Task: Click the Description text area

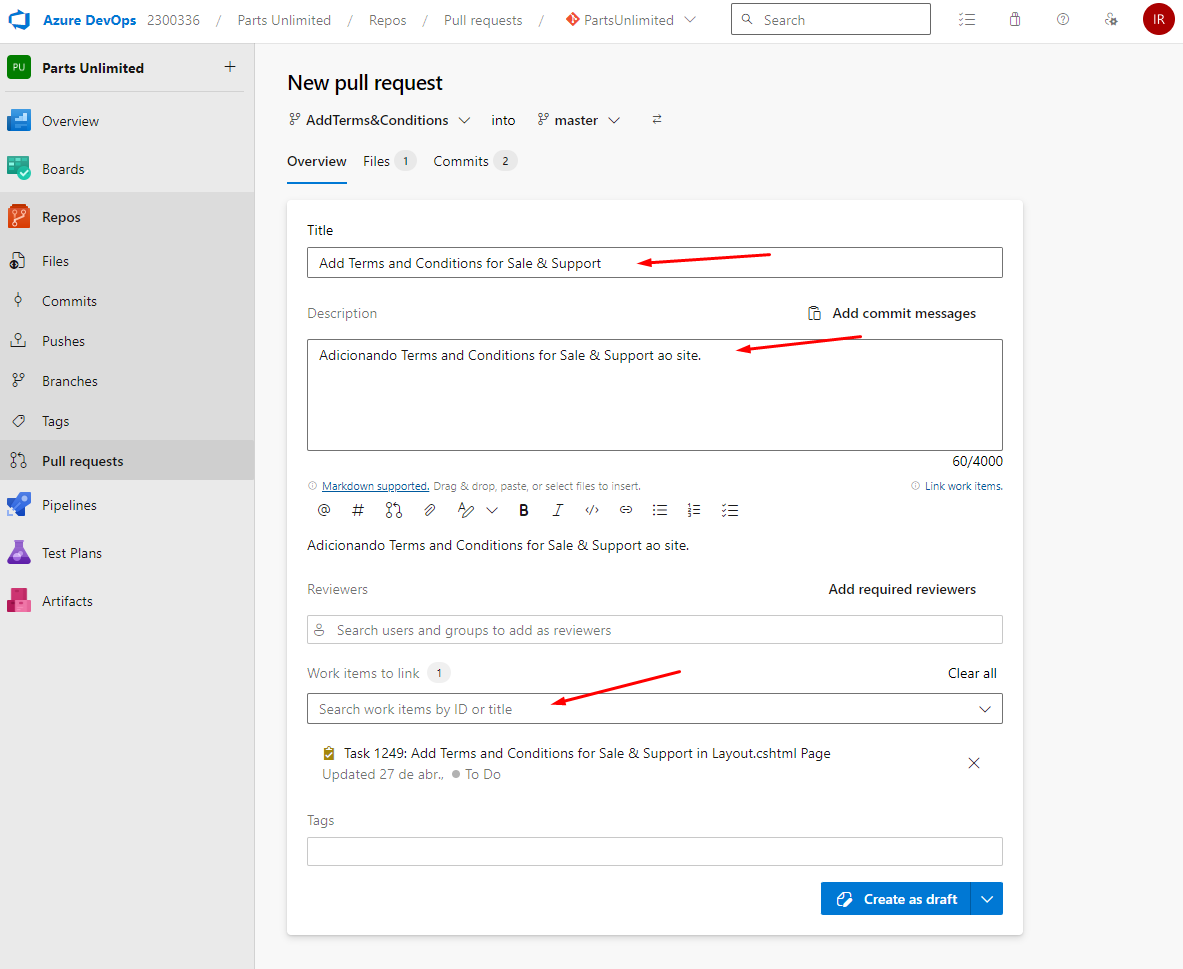Action: [x=655, y=395]
